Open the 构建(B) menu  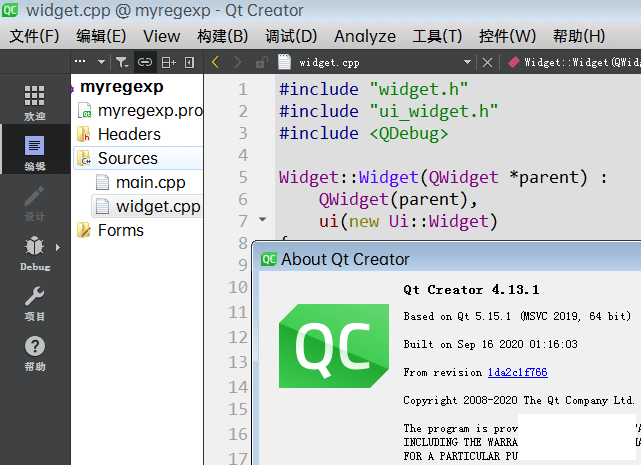pos(222,36)
